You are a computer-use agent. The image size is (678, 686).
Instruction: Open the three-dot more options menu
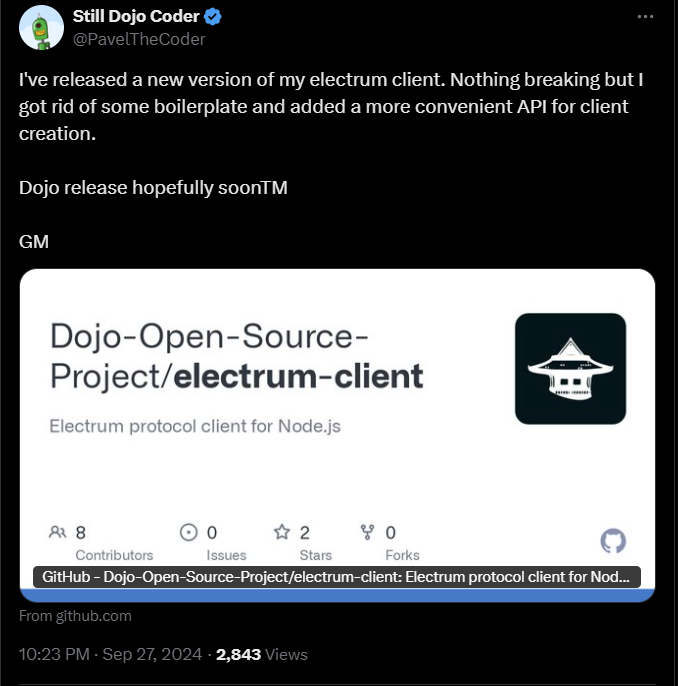tap(648, 18)
